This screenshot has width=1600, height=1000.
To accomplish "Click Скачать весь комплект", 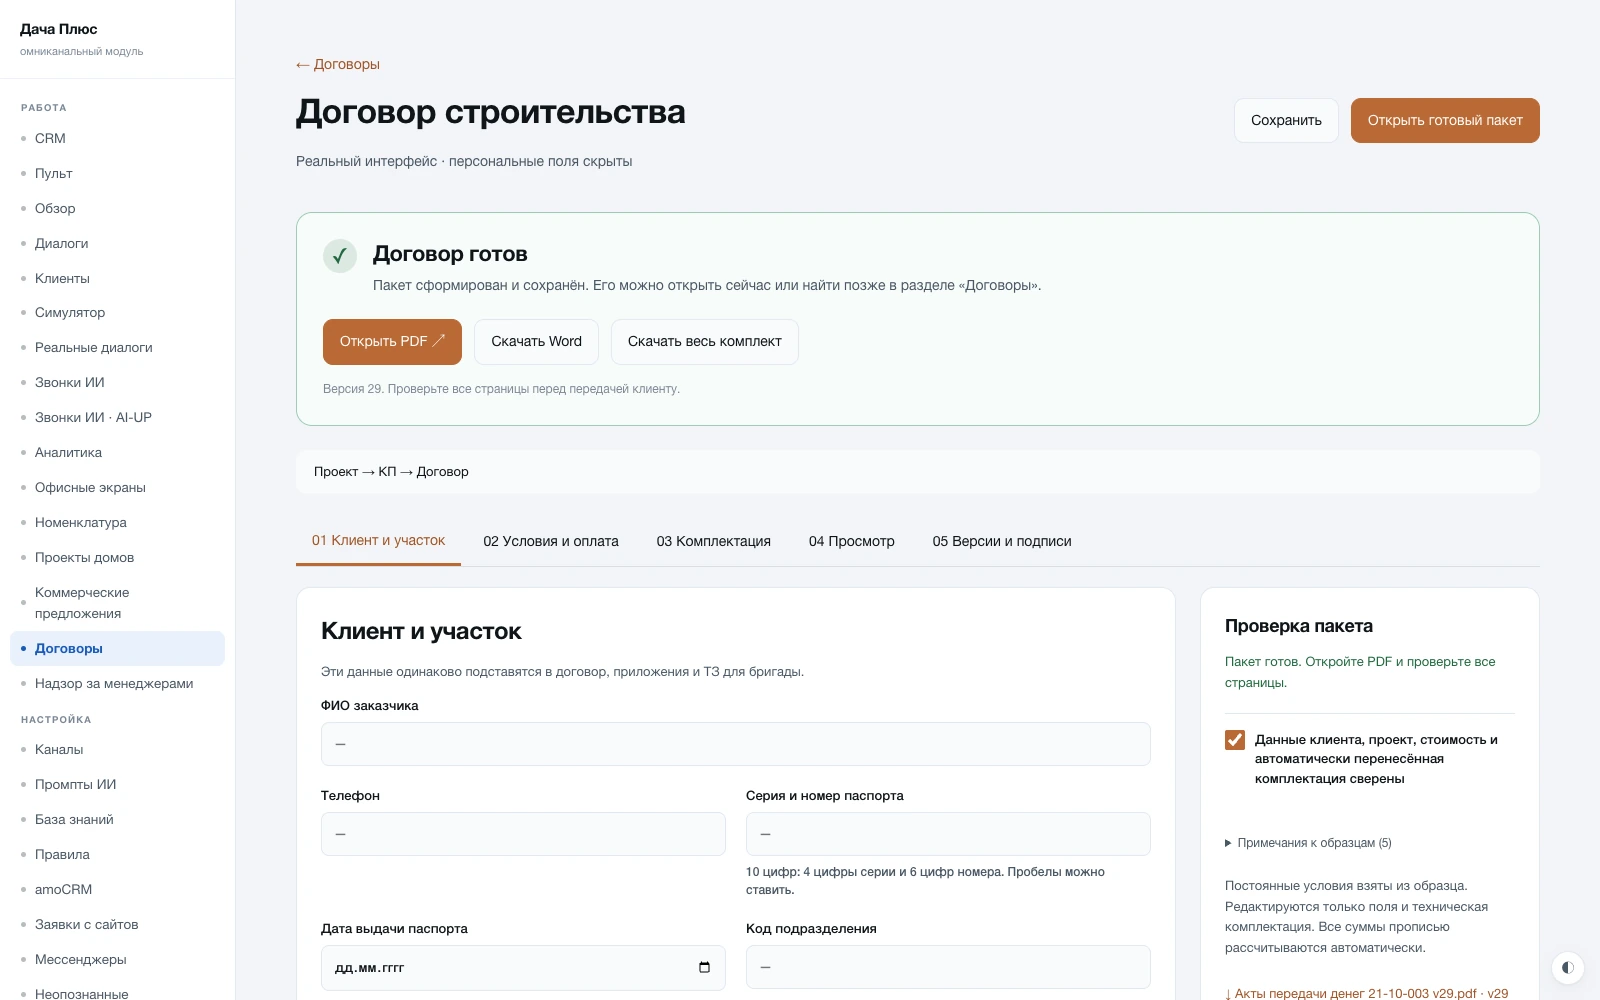I will coord(705,342).
